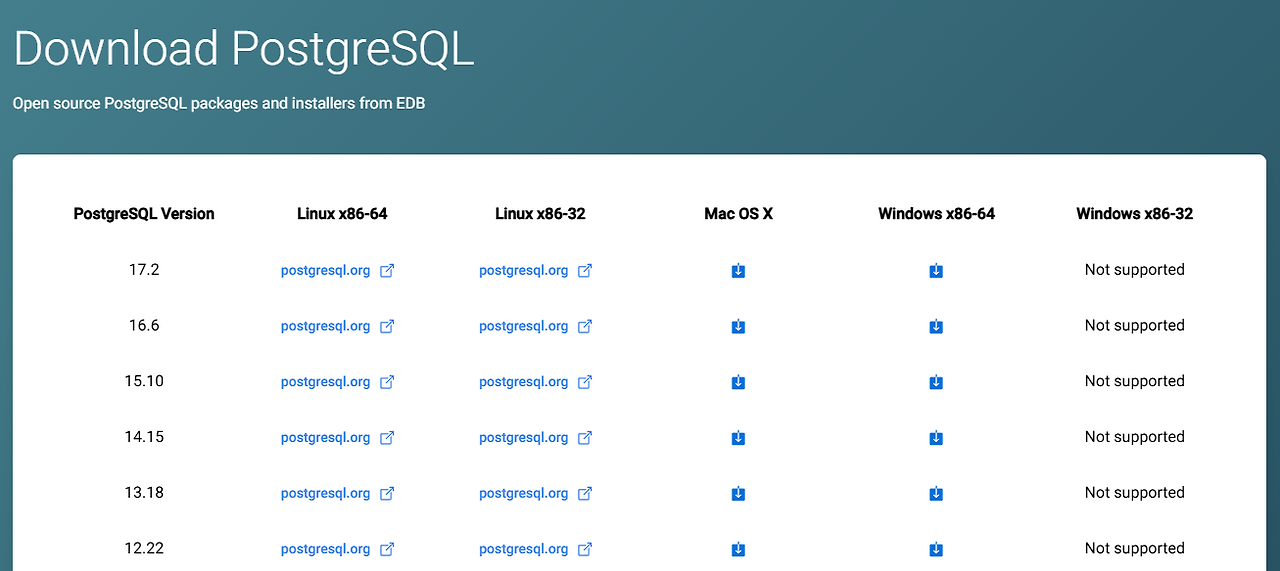Click version number 17.2

tap(144, 270)
